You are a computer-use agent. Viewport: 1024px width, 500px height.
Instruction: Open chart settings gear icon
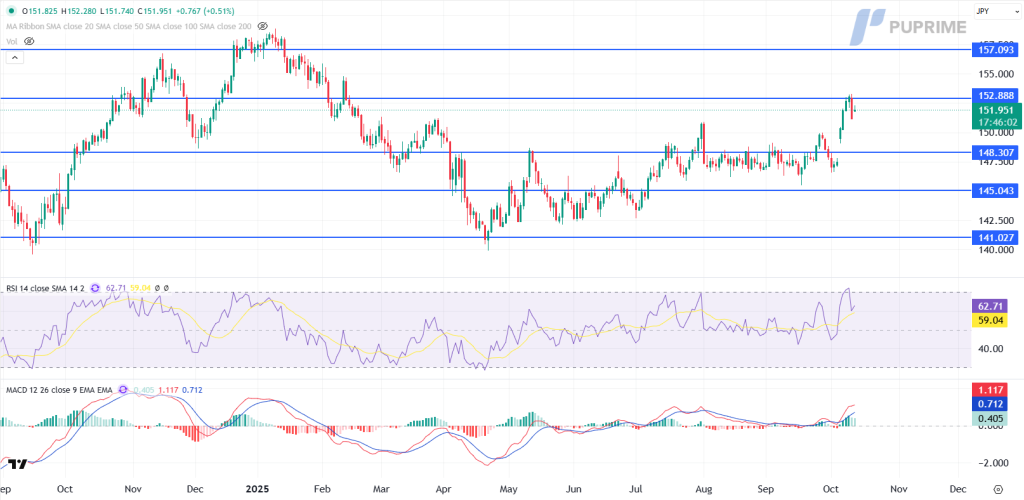pyautogui.click(x=997, y=490)
